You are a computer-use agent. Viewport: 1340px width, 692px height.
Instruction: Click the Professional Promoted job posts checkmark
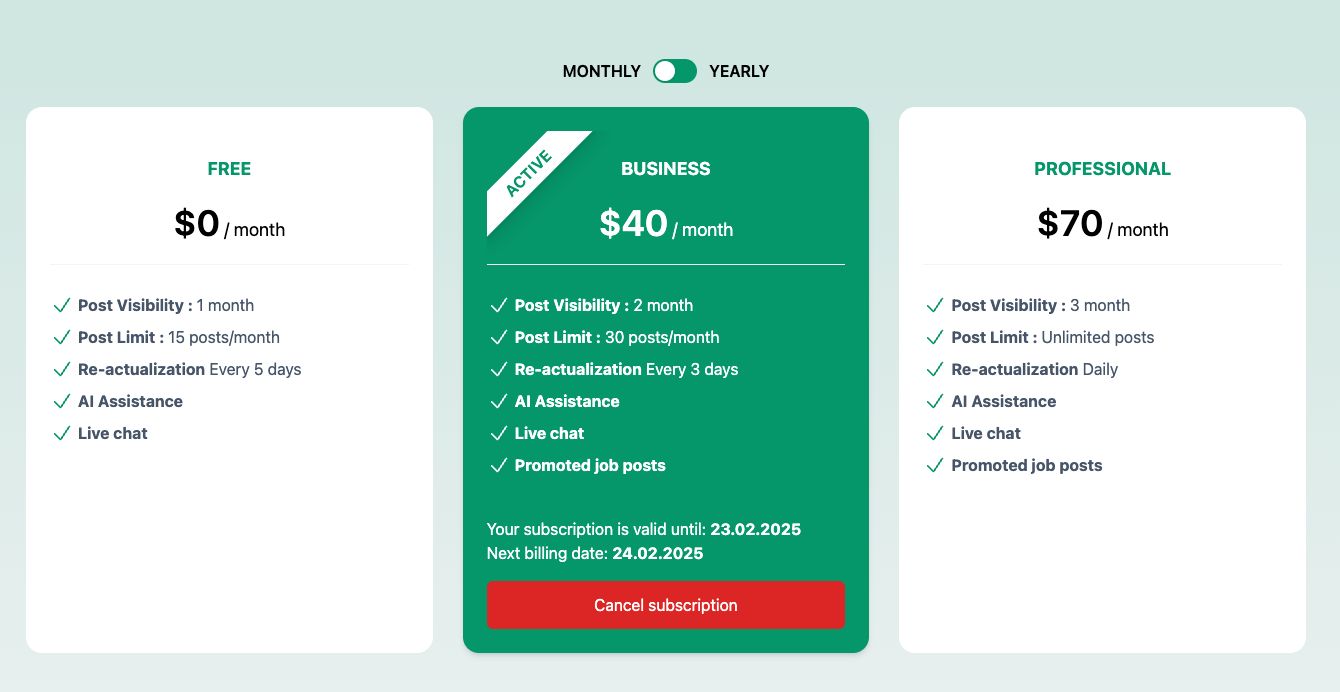point(935,465)
